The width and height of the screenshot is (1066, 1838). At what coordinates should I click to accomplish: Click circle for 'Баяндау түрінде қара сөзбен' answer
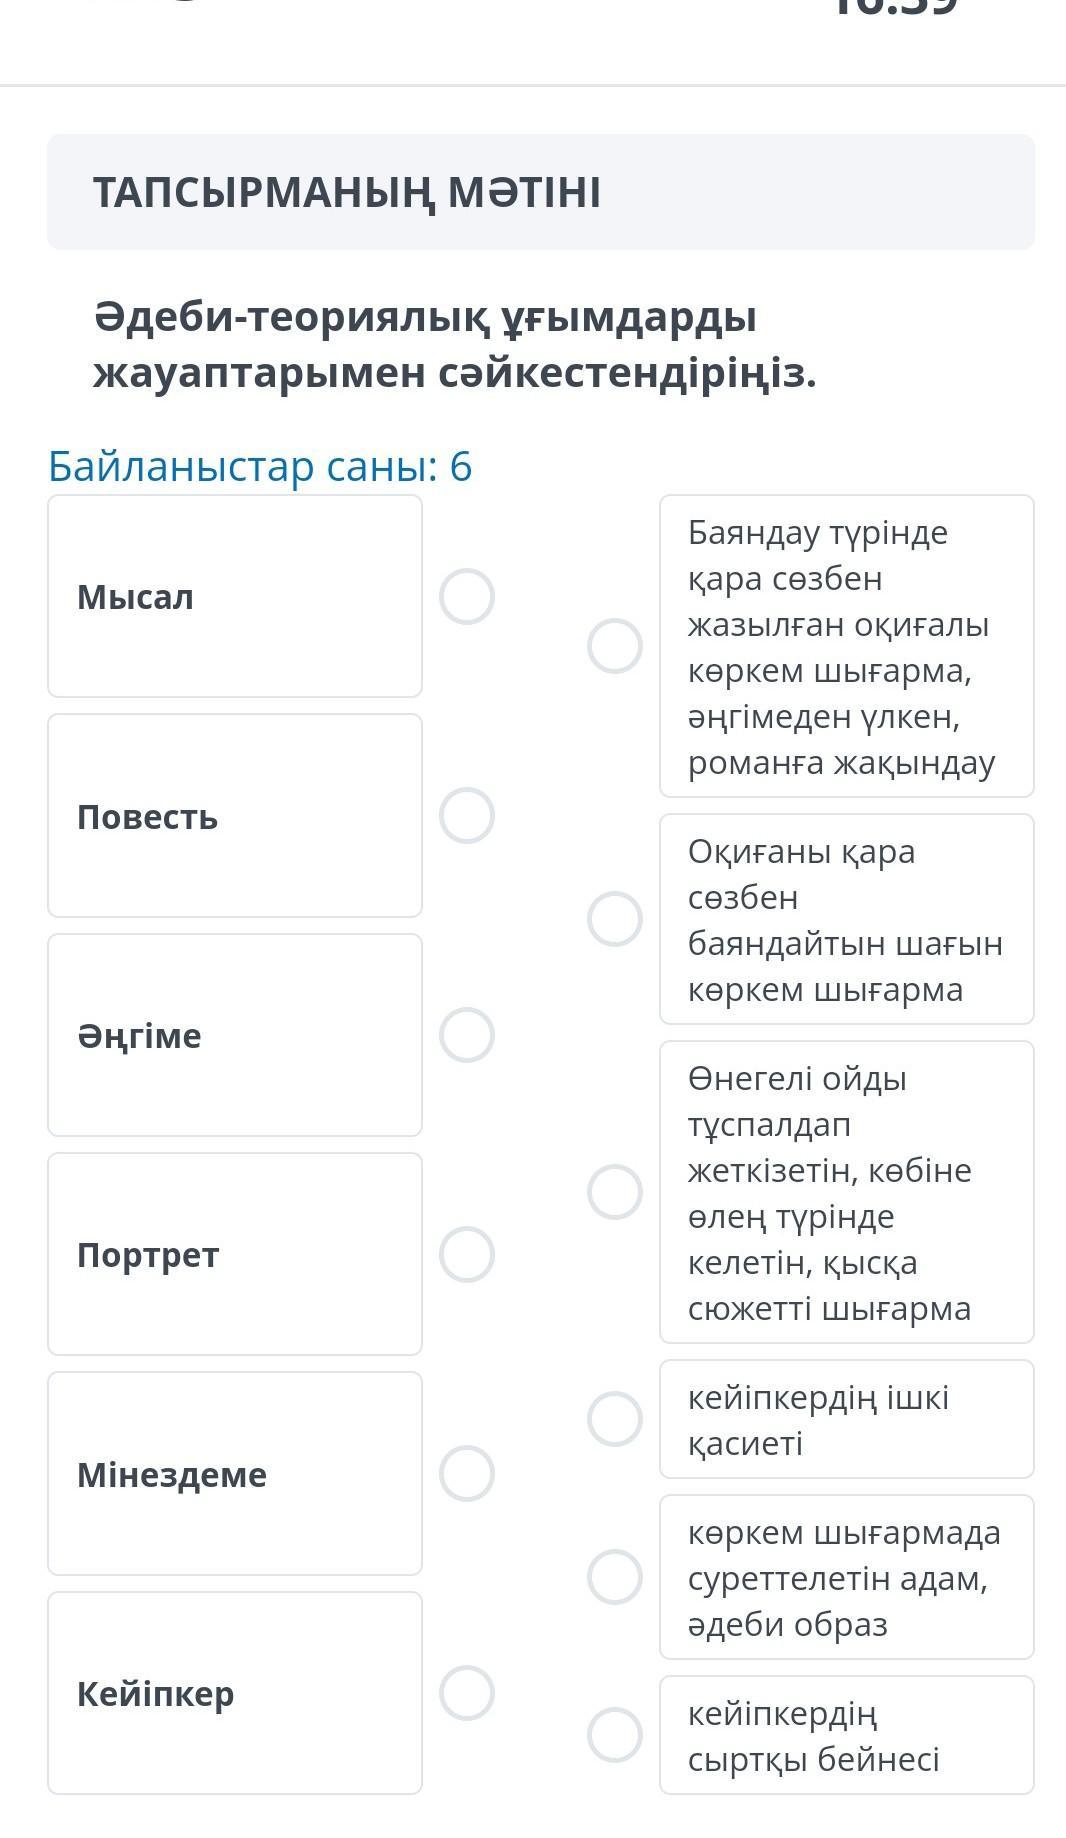coord(615,646)
